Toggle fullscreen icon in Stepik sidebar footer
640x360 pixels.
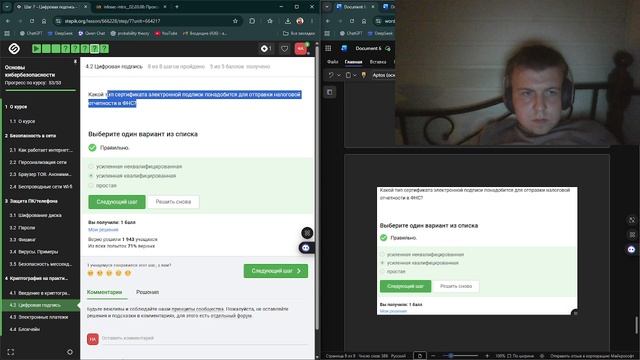coord(11,352)
